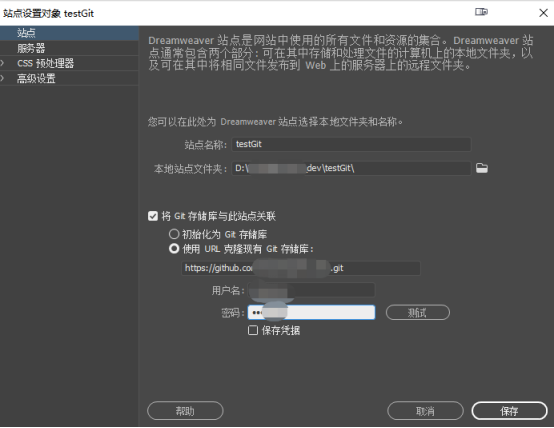This screenshot has width=554, height=428.
Task: Open the 服务器 category
Action: 69,48
